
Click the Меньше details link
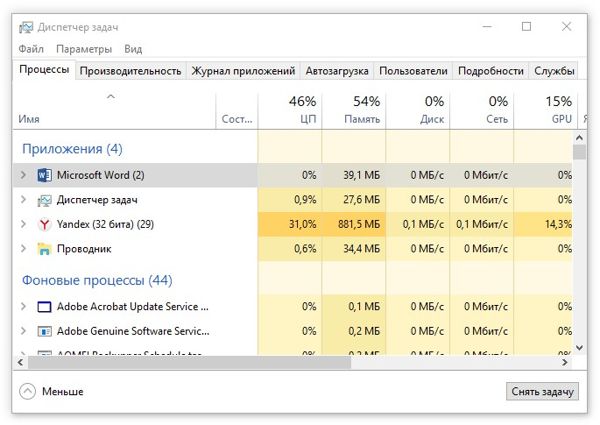[63, 391]
